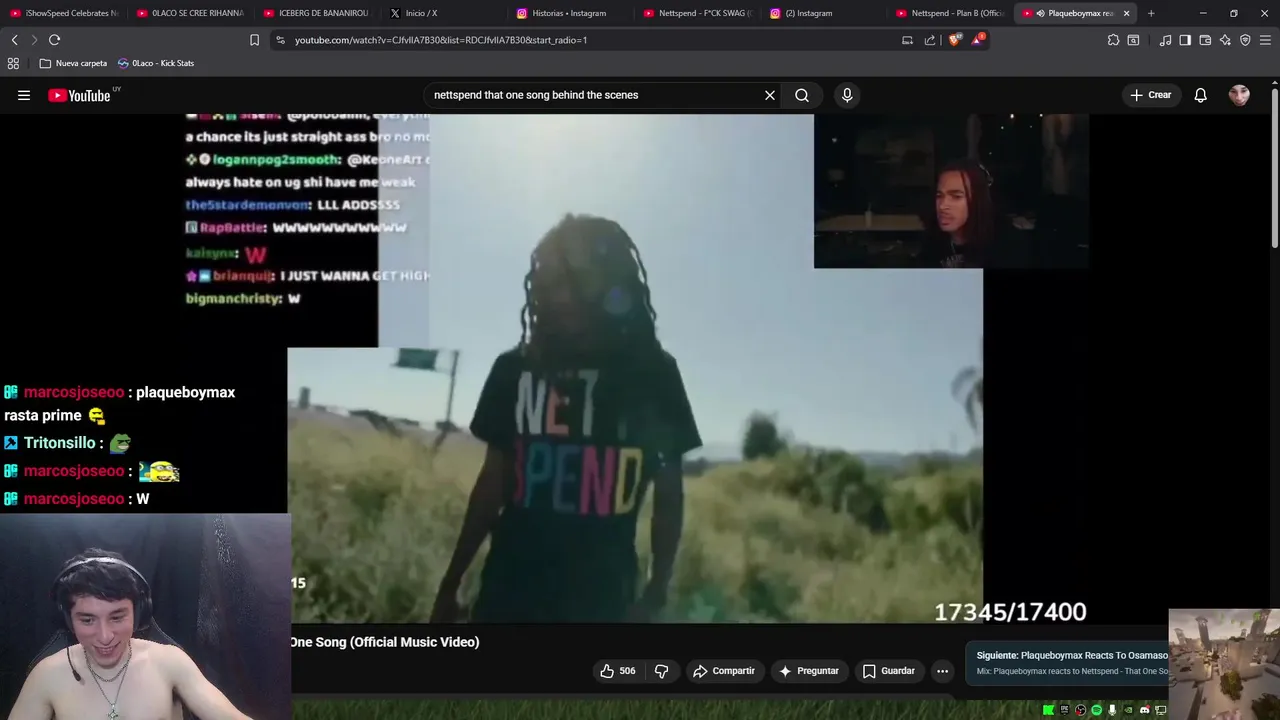
Task: Open the Nueva carpeta bookmarks folder
Action: tap(73, 63)
